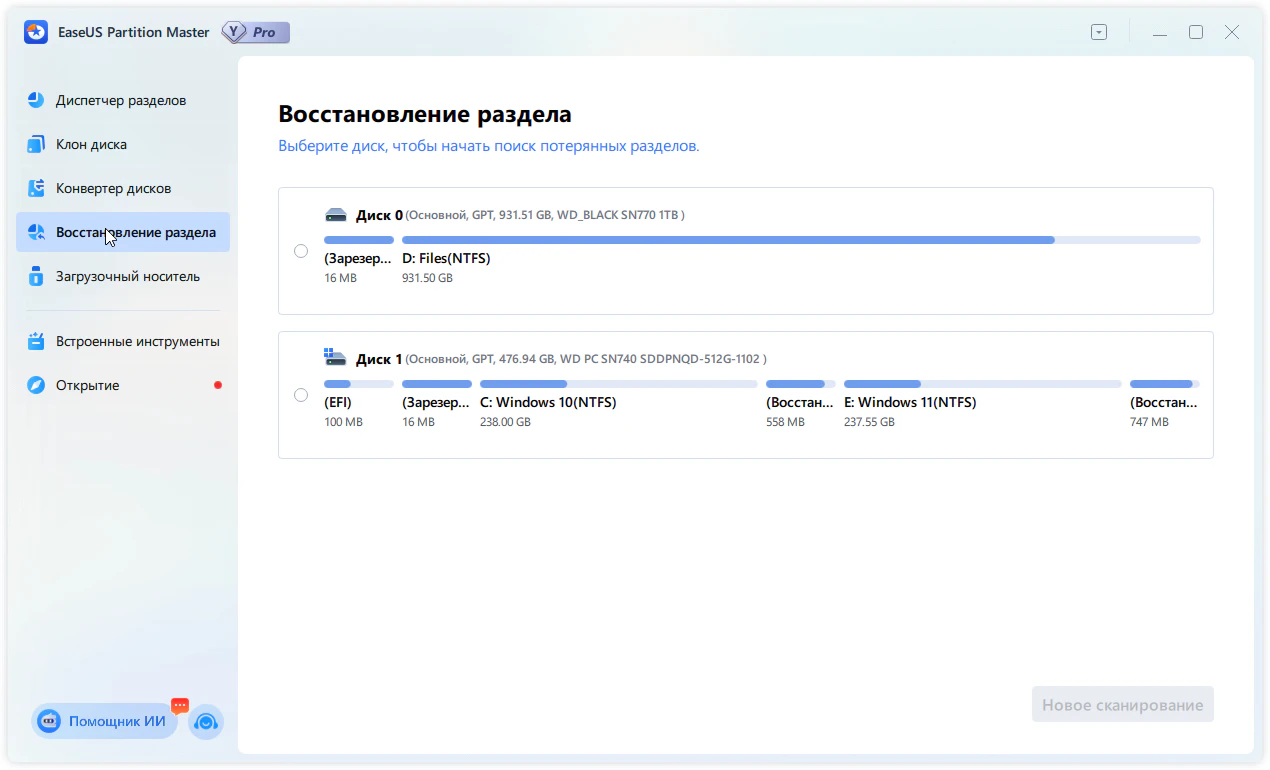Select the Диск 1 radio button
This screenshot has height=770, width=1270.
301,395
